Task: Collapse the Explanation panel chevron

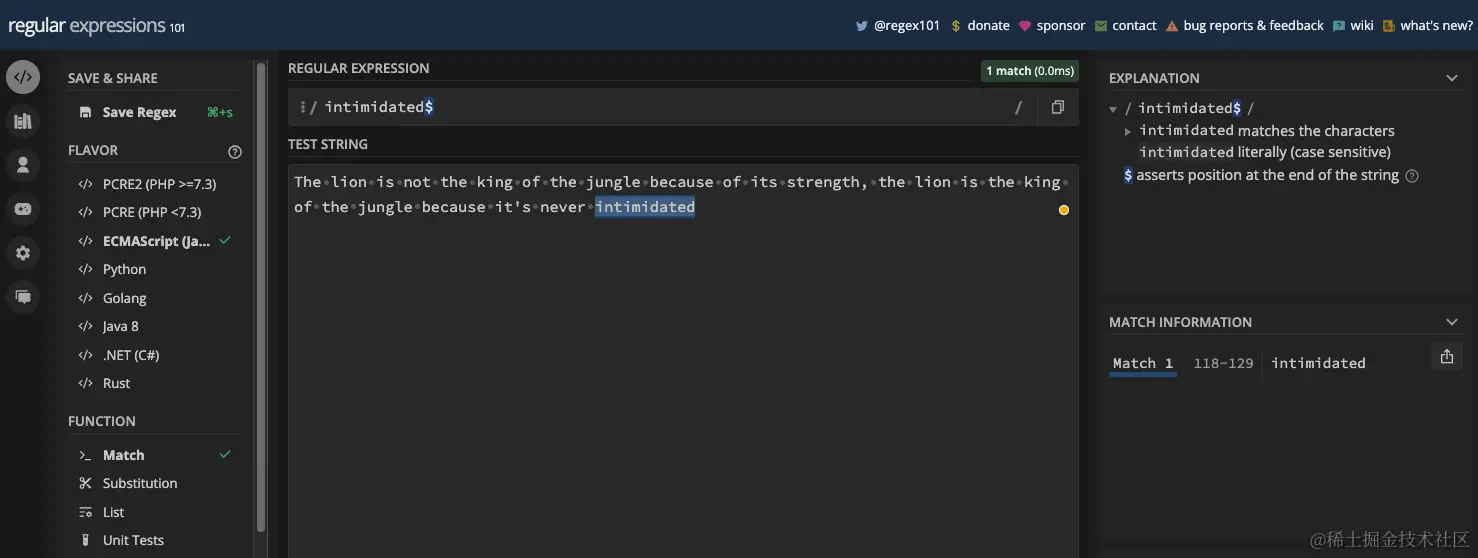Action: [1452, 78]
